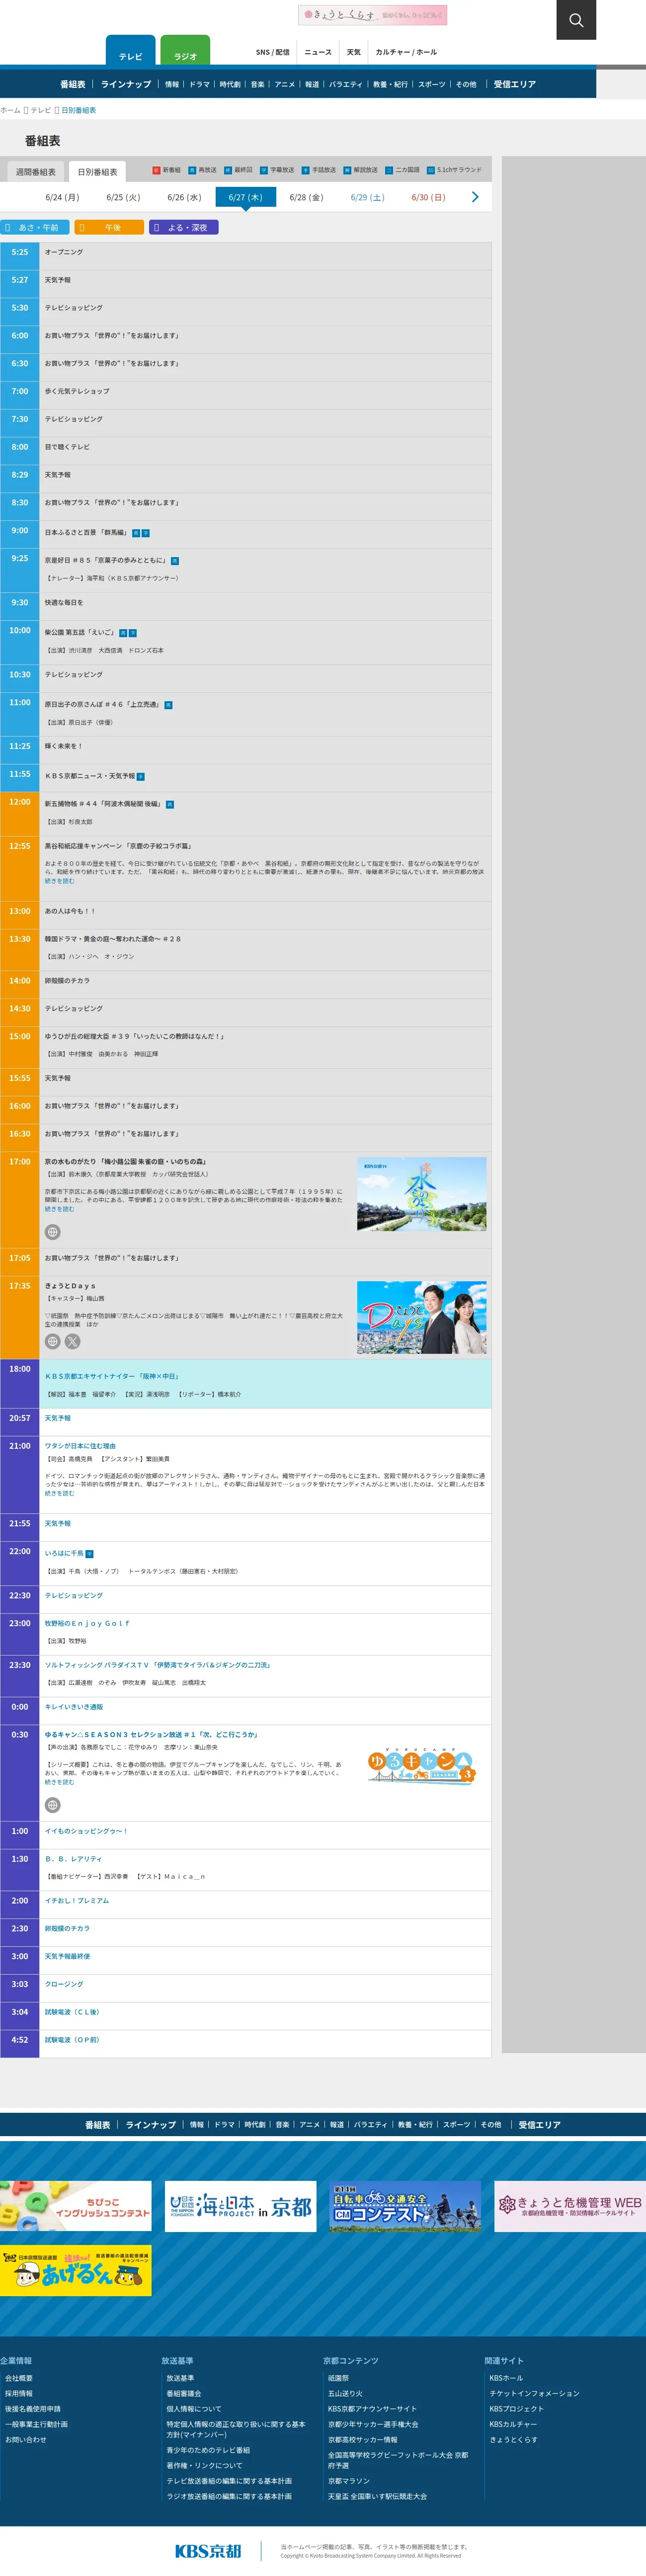Open KBSホール footer link

coord(506,2378)
